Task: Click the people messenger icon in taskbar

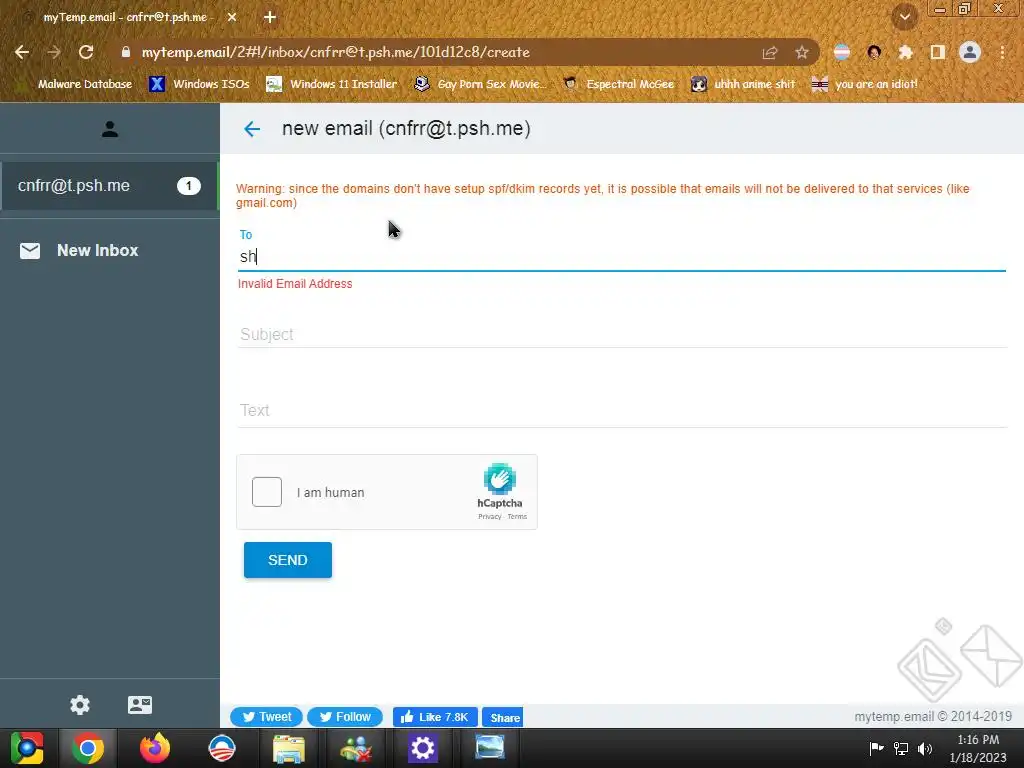Action: click(356, 748)
